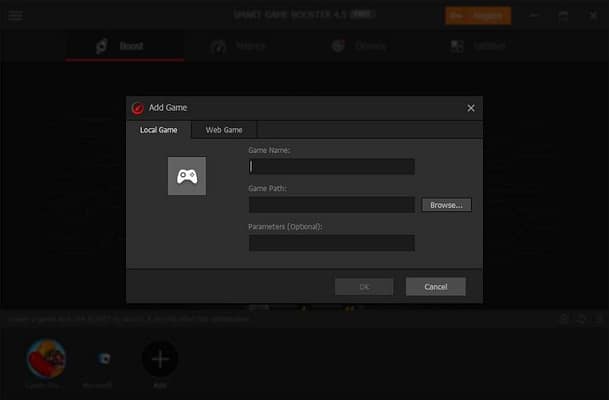Click the Game Path input field
The width and height of the screenshot is (609, 400).
coord(332,205)
